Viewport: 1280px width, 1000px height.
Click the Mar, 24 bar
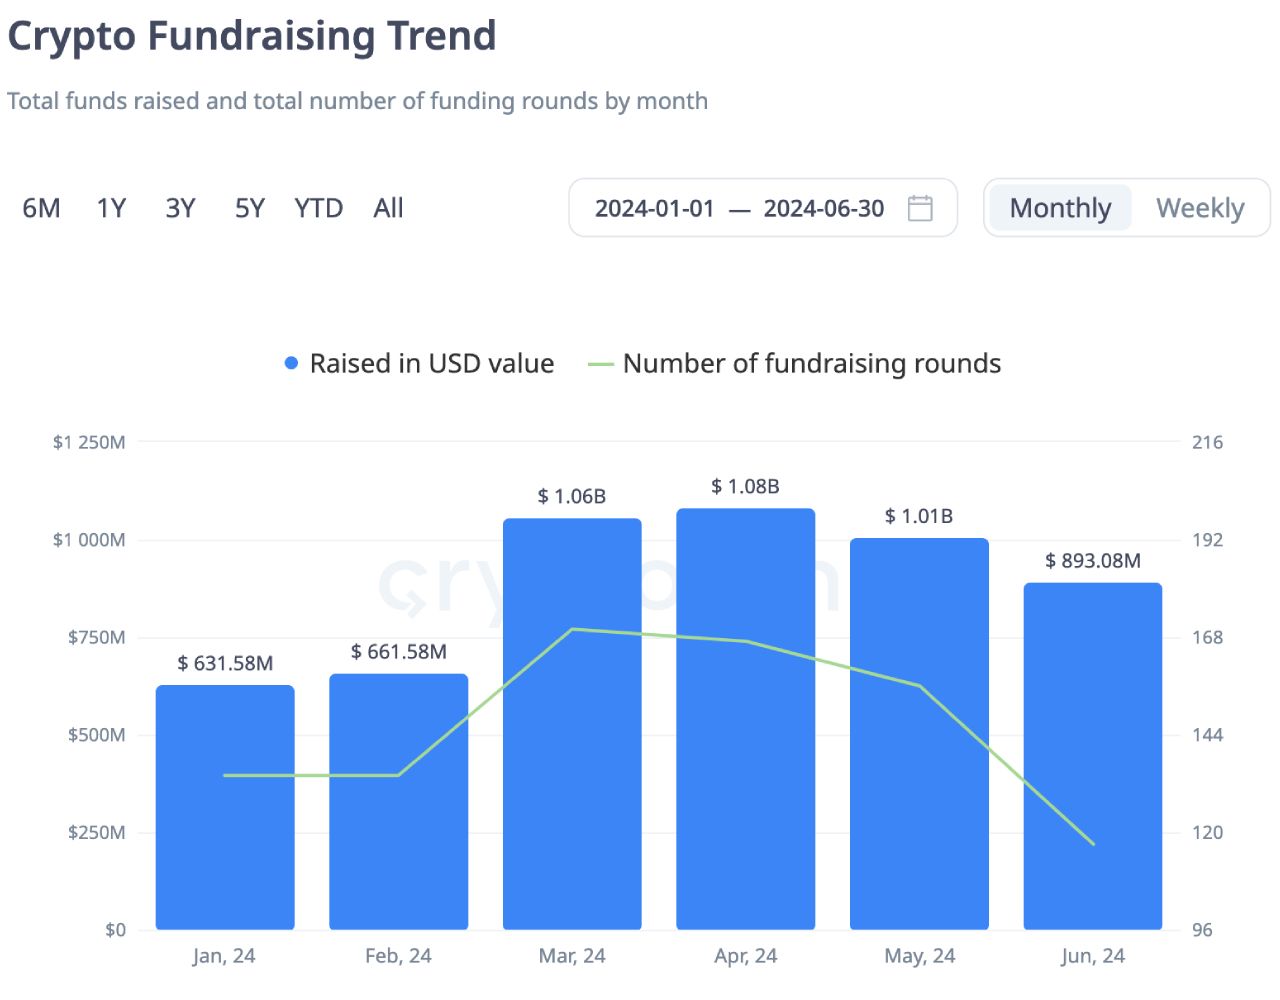pos(572,724)
